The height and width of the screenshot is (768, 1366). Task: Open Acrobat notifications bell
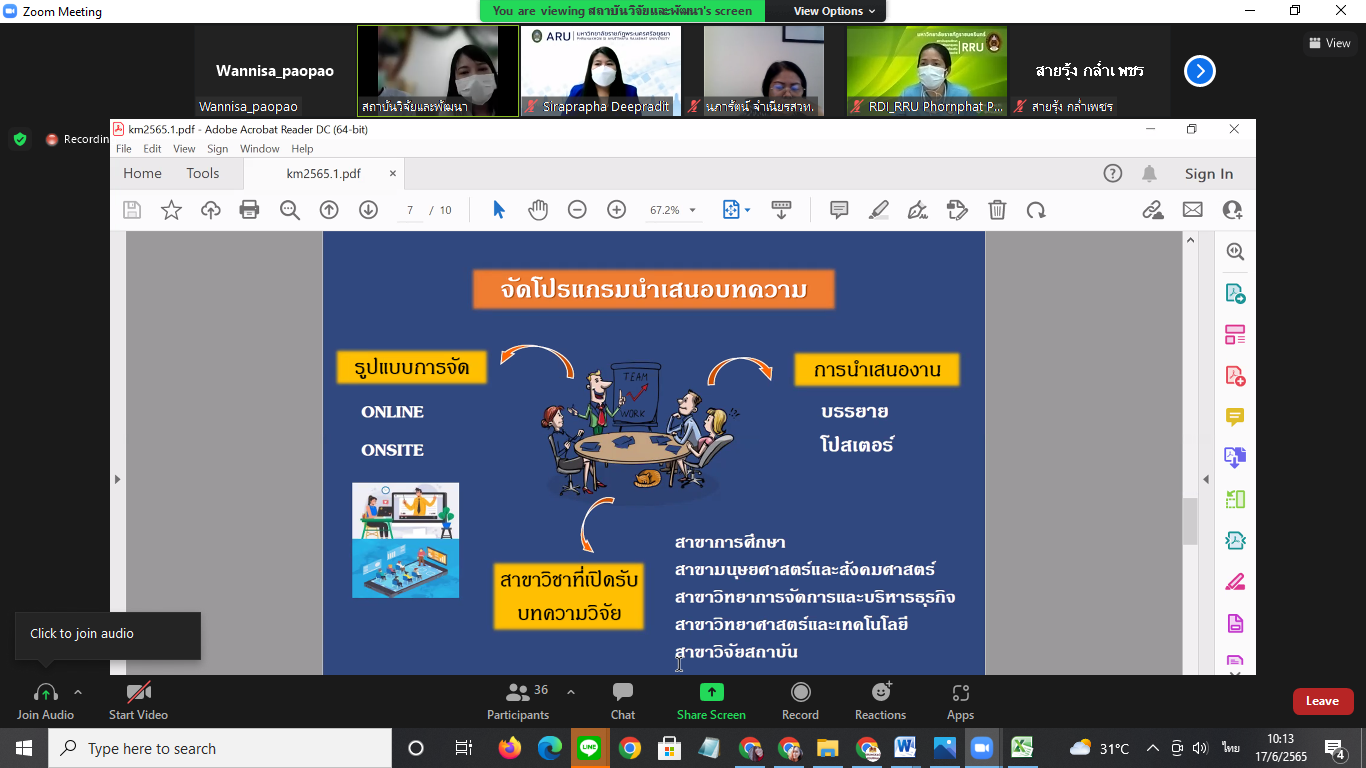[1150, 173]
